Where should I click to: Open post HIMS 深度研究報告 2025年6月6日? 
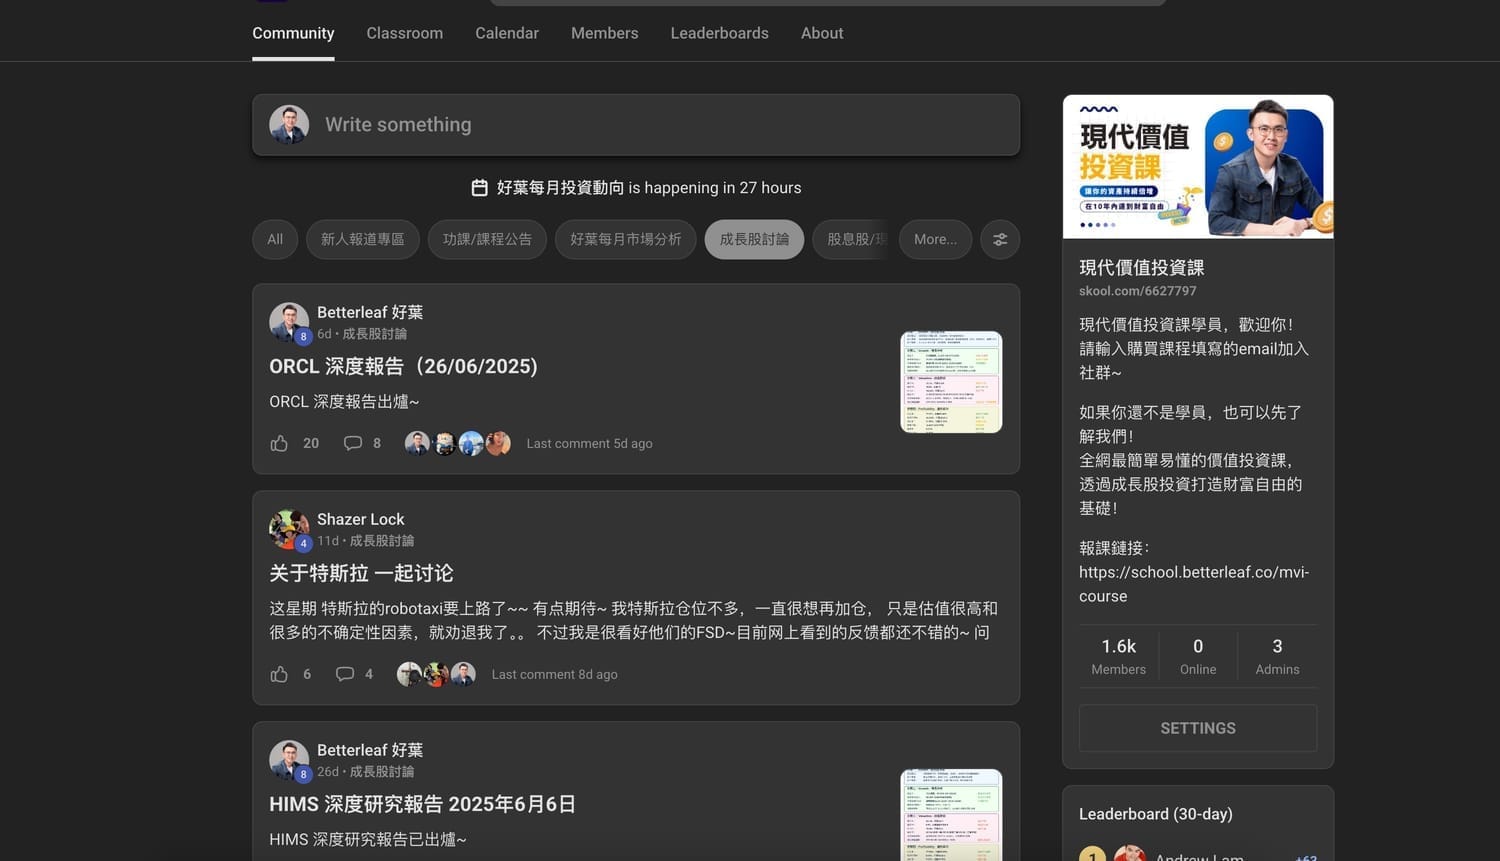(x=422, y=805)
